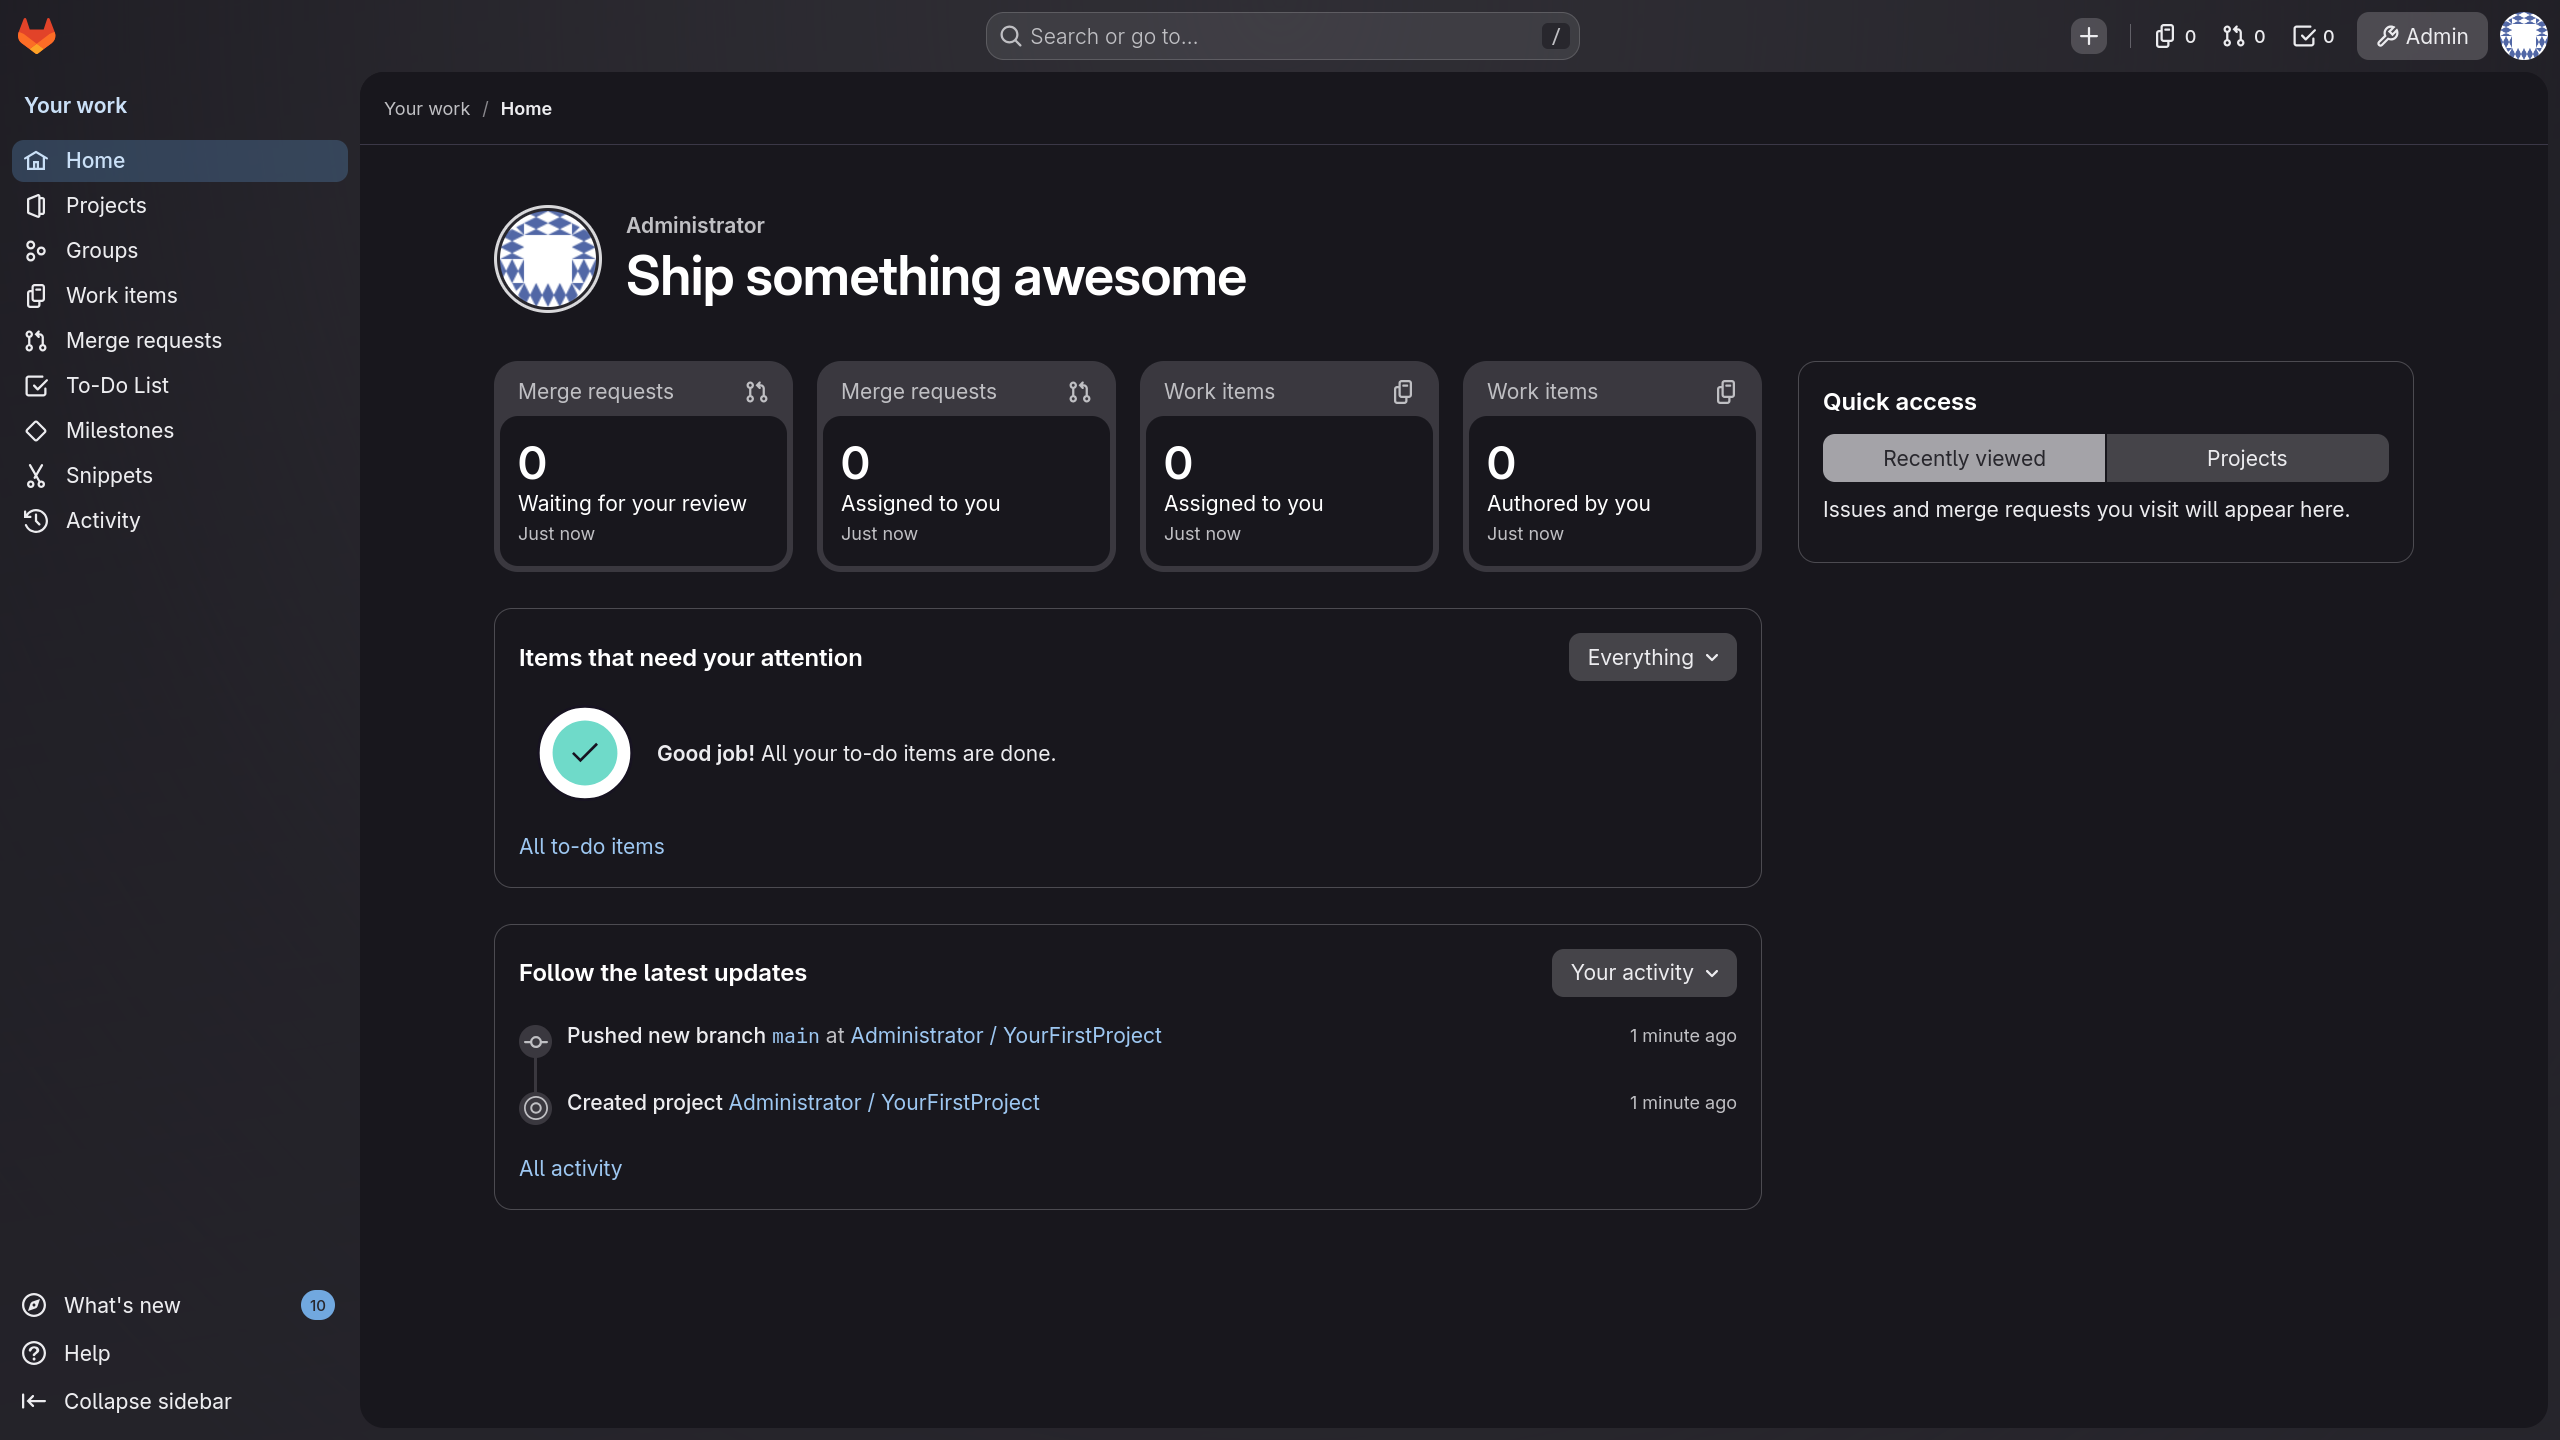Screen dimensions: 2560x1440
Task: Click the slash shortcut key in search
Action: pos(1555,36)
